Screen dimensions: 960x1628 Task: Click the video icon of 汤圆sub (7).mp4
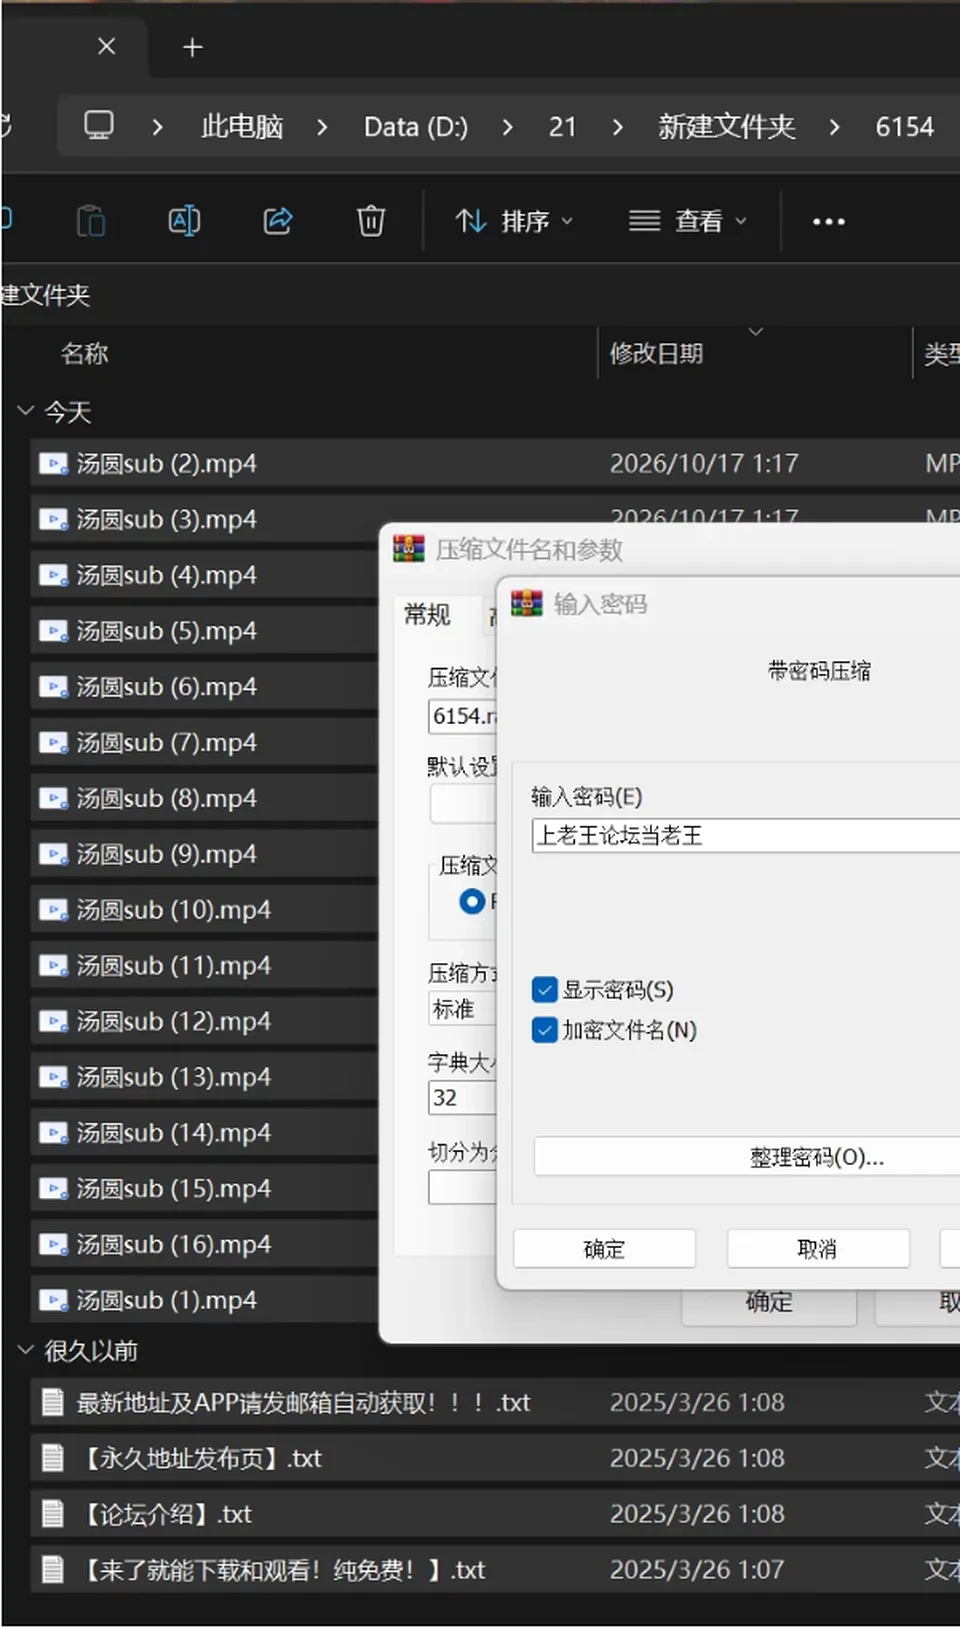coord(53,743)
